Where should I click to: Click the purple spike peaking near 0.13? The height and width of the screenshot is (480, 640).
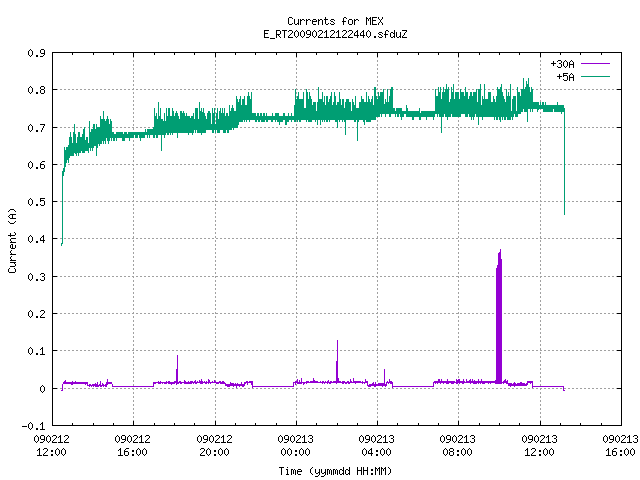(x=337, y=361)
